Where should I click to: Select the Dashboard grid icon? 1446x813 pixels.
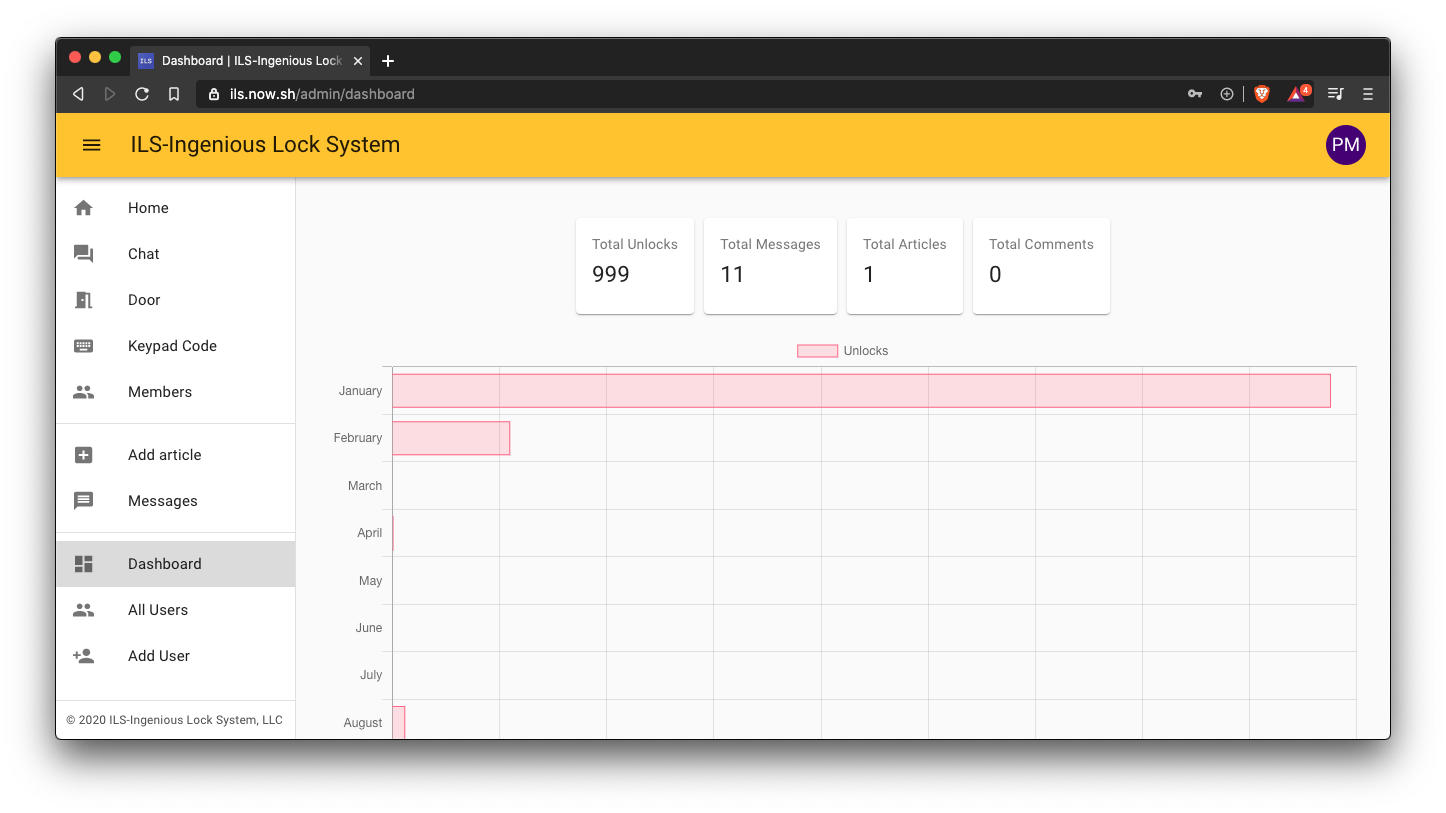coord(83,563)
